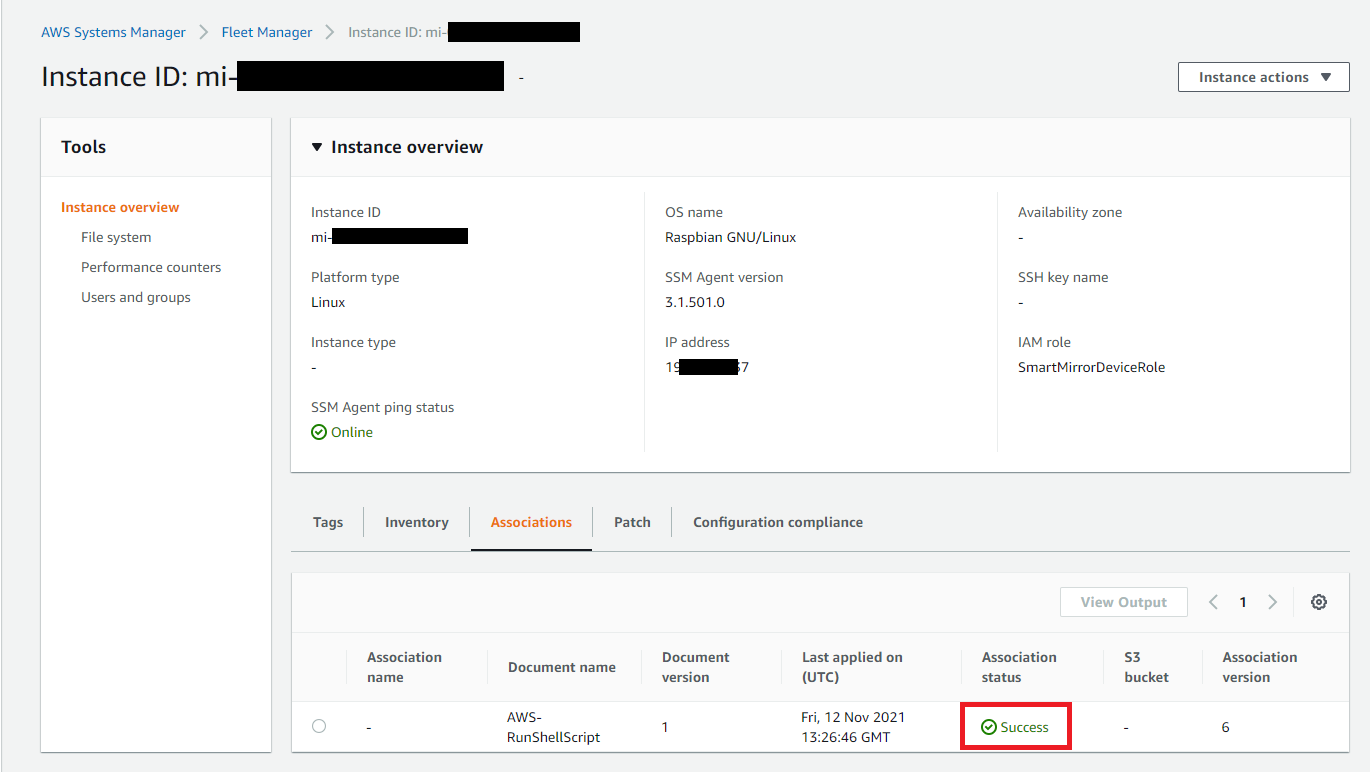Viewport: 1370px width, 772px height.
Task: Click the View Output button
Action: (x=1124, y=602)
